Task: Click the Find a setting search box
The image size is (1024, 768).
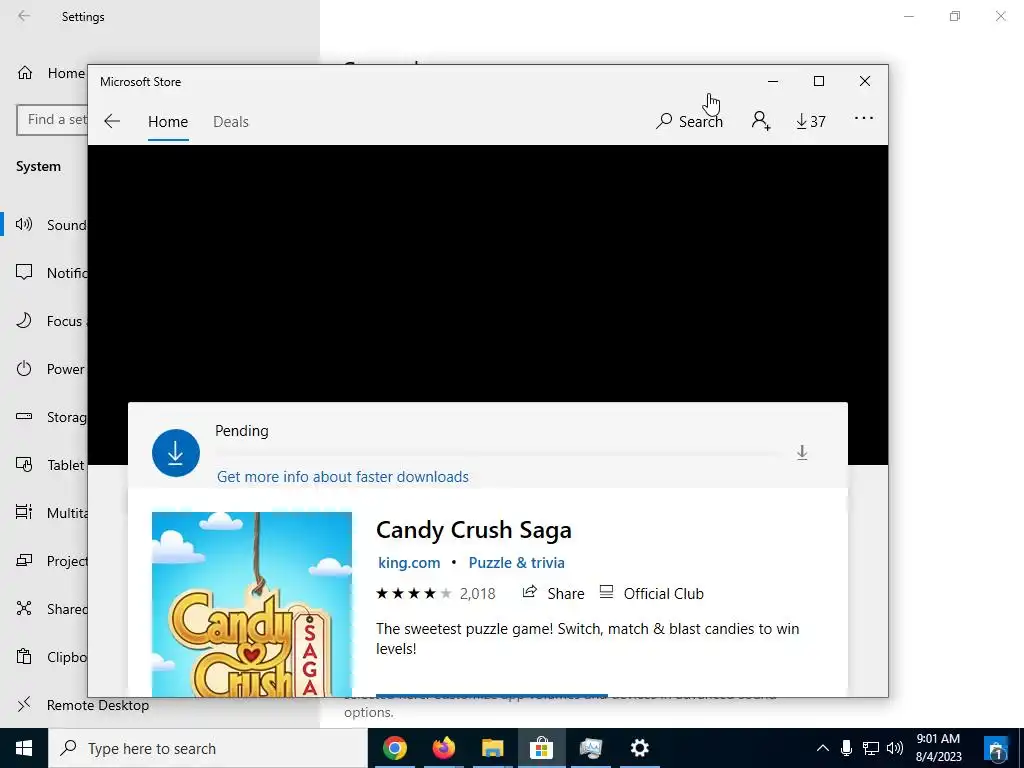Action: coord(52,120)
